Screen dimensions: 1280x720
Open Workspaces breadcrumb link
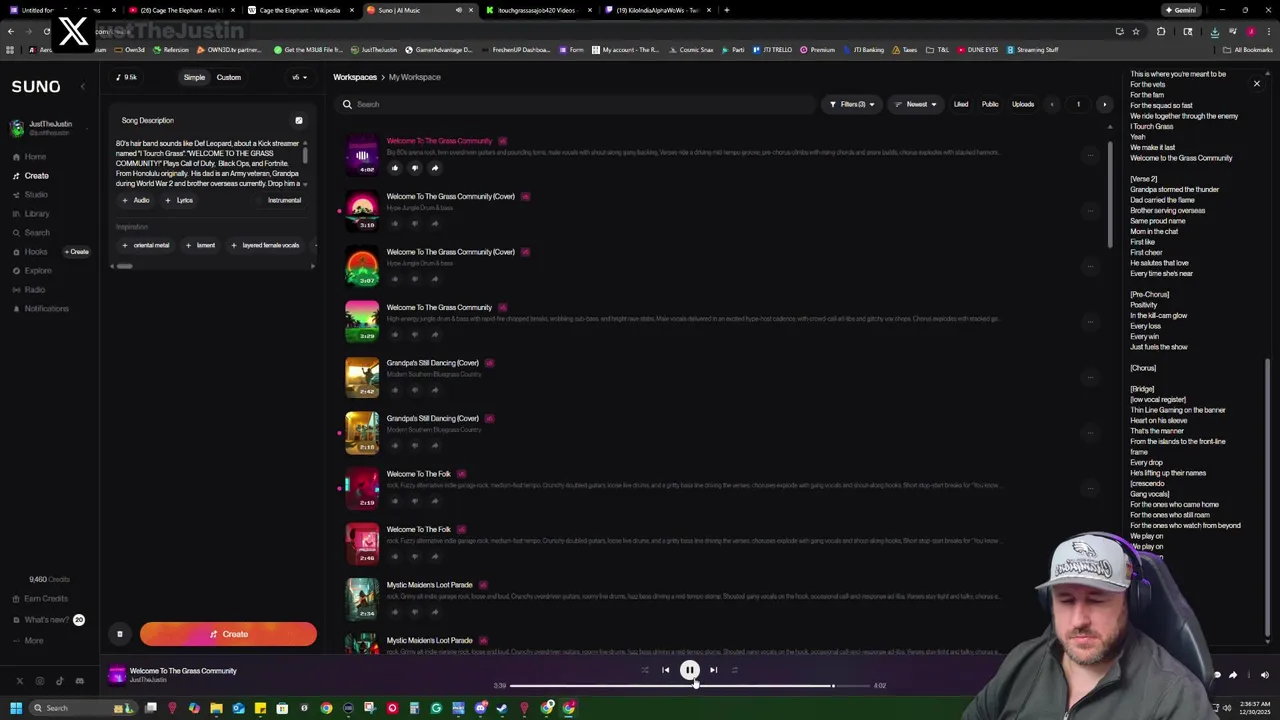click(x=355, y=77)
